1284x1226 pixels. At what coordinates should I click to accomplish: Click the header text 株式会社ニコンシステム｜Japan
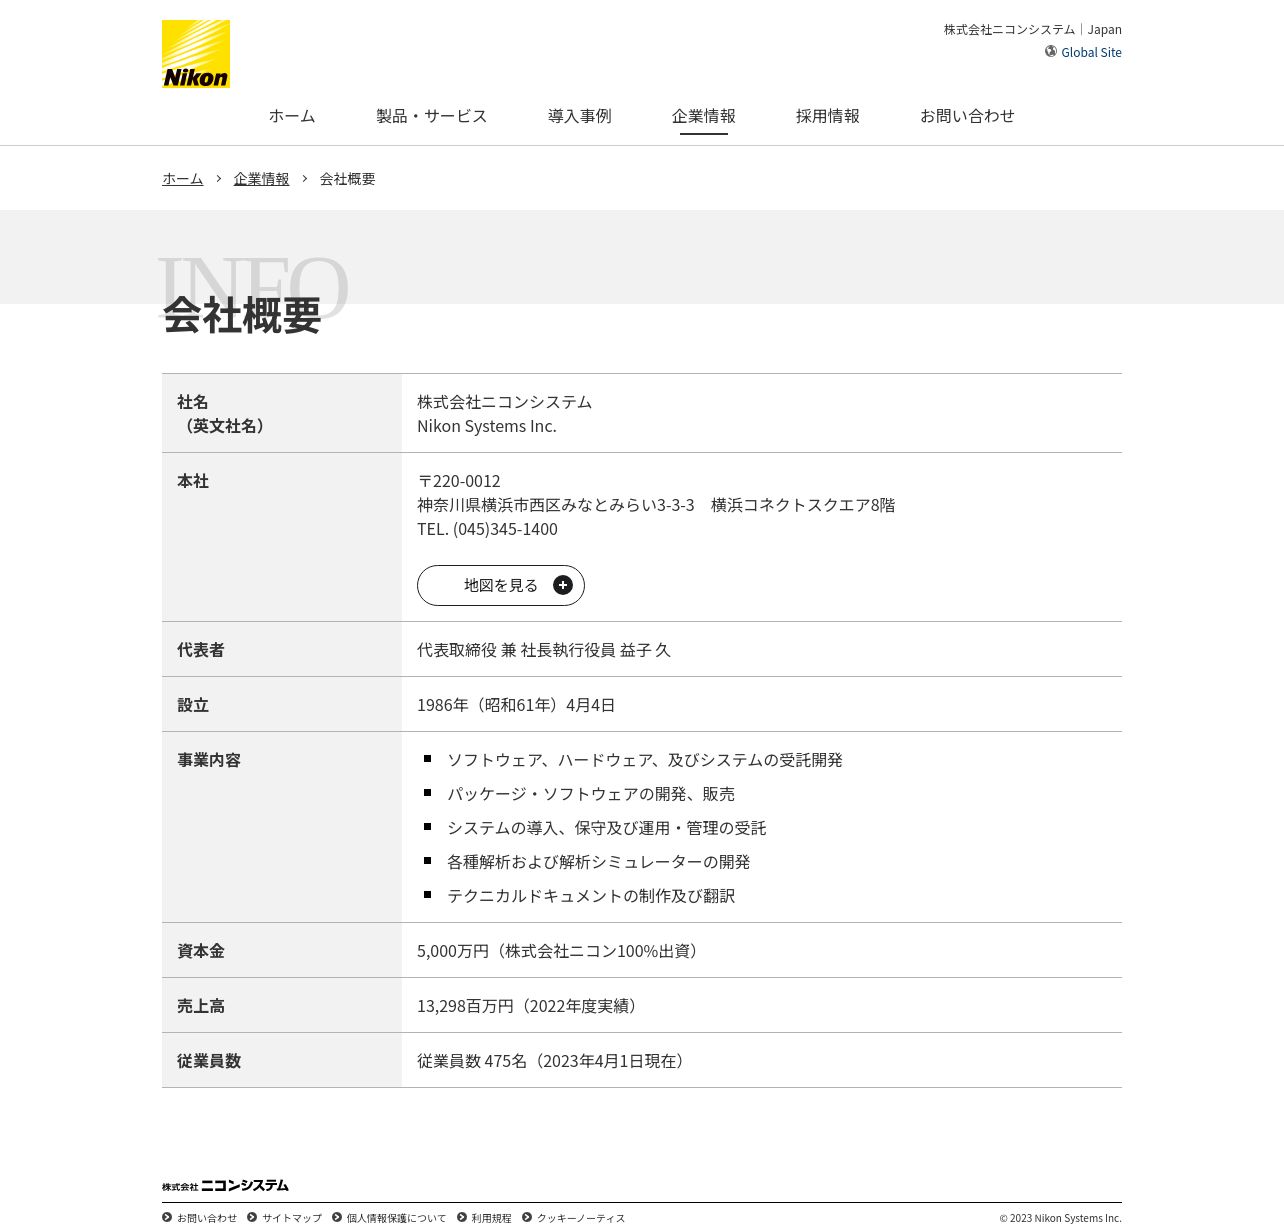coord(1033,30)
